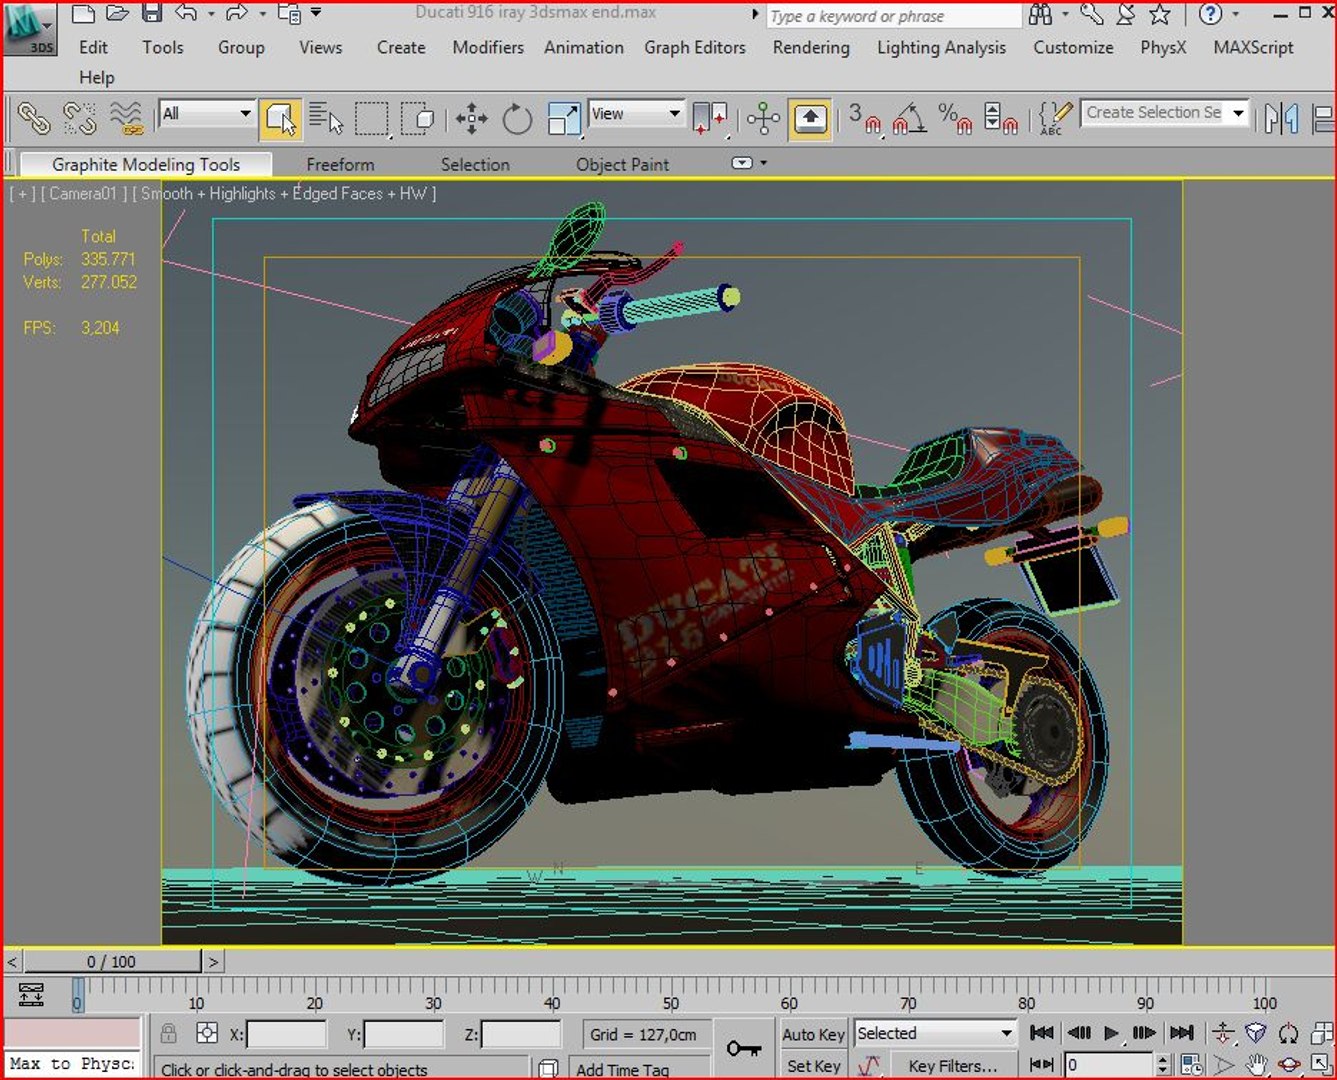Click the Auto Key button
The width and height of the screenshot is (1337, 1080).
tap(813, 1034)
